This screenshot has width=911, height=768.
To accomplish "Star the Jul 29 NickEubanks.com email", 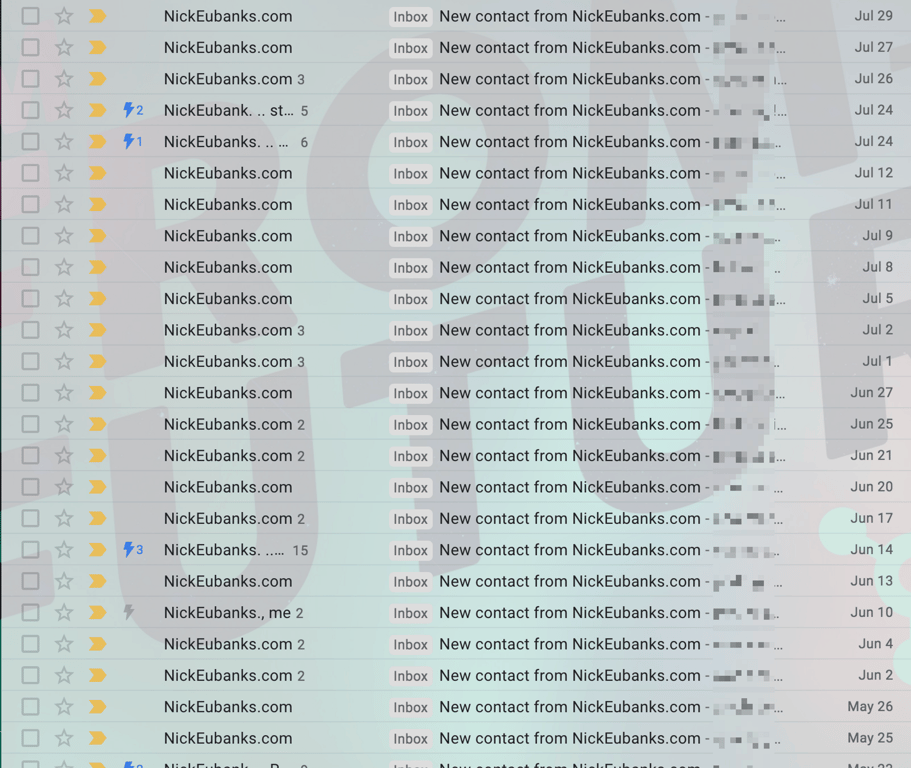I will pyautogui.click(x=64, y=16).
